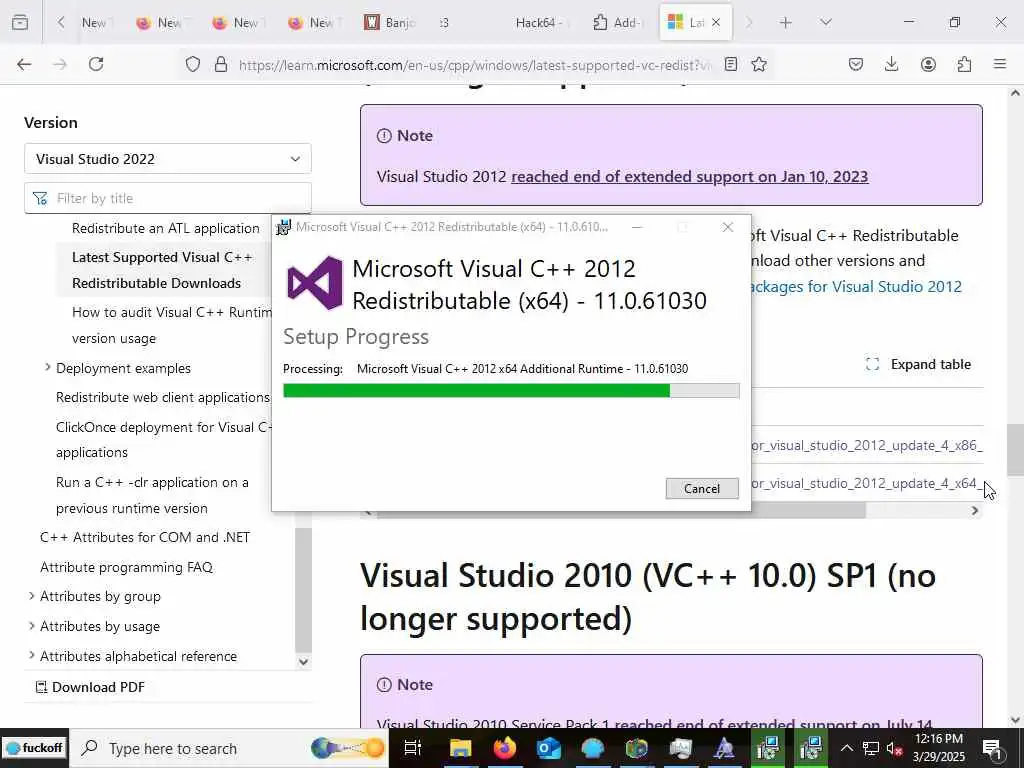Click the Download PDF icon

point(41,687)
